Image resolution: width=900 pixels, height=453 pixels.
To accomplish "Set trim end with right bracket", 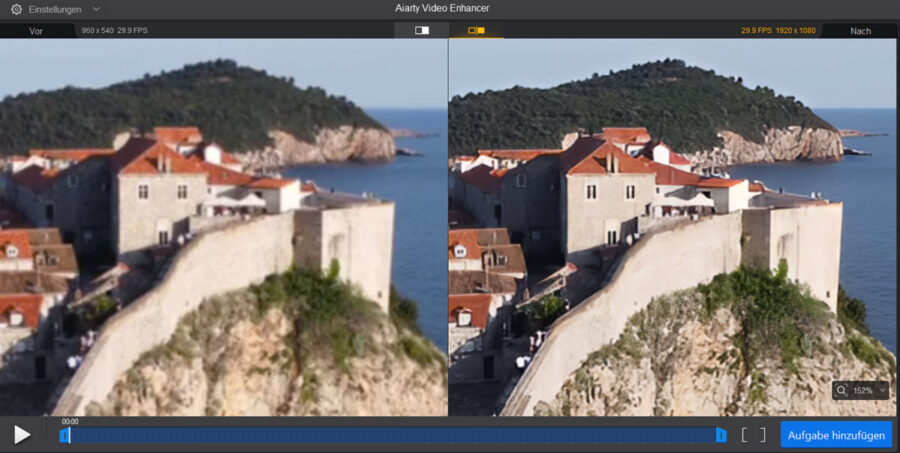I will coord(763,435).
